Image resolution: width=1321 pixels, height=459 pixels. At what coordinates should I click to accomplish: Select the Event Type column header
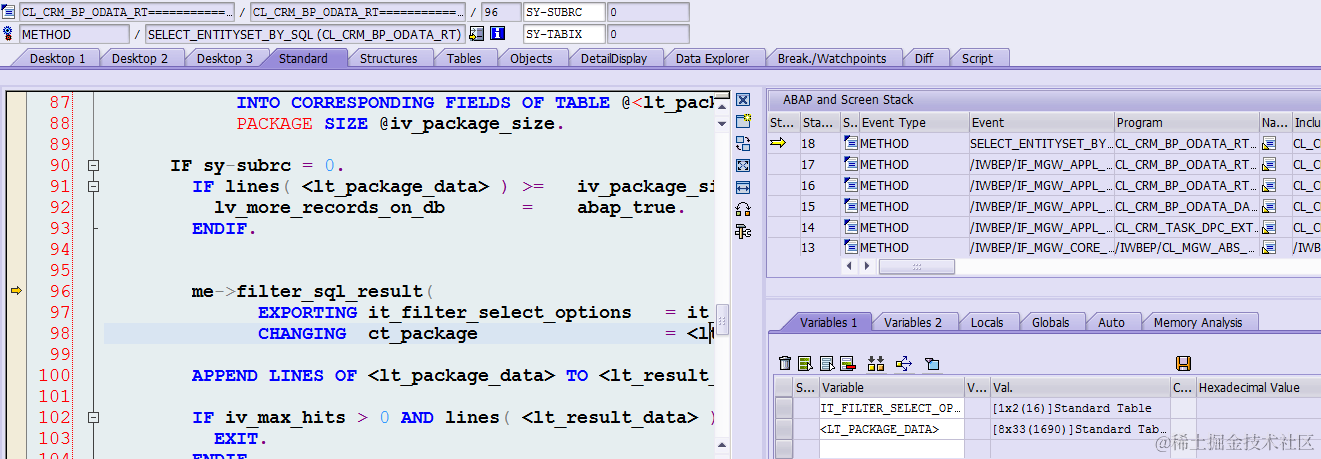point(914,122)
